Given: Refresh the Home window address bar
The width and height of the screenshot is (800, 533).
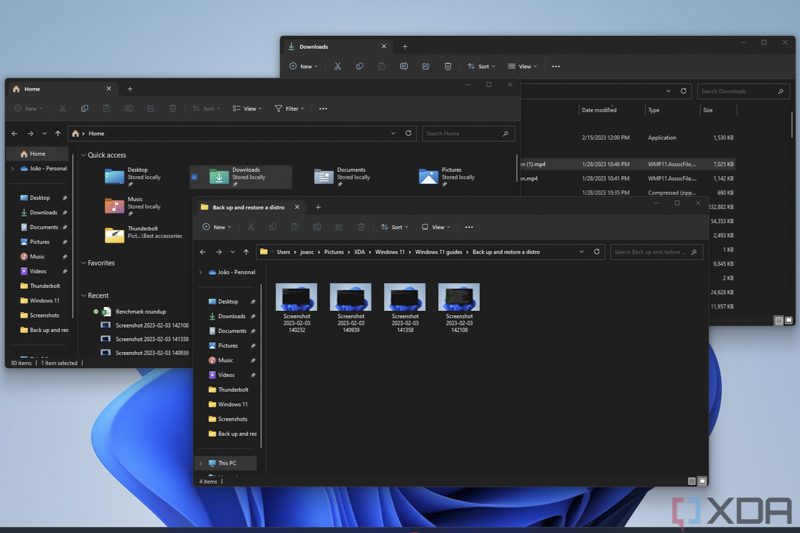Looking at the screenshot, I should pos(408,133).
